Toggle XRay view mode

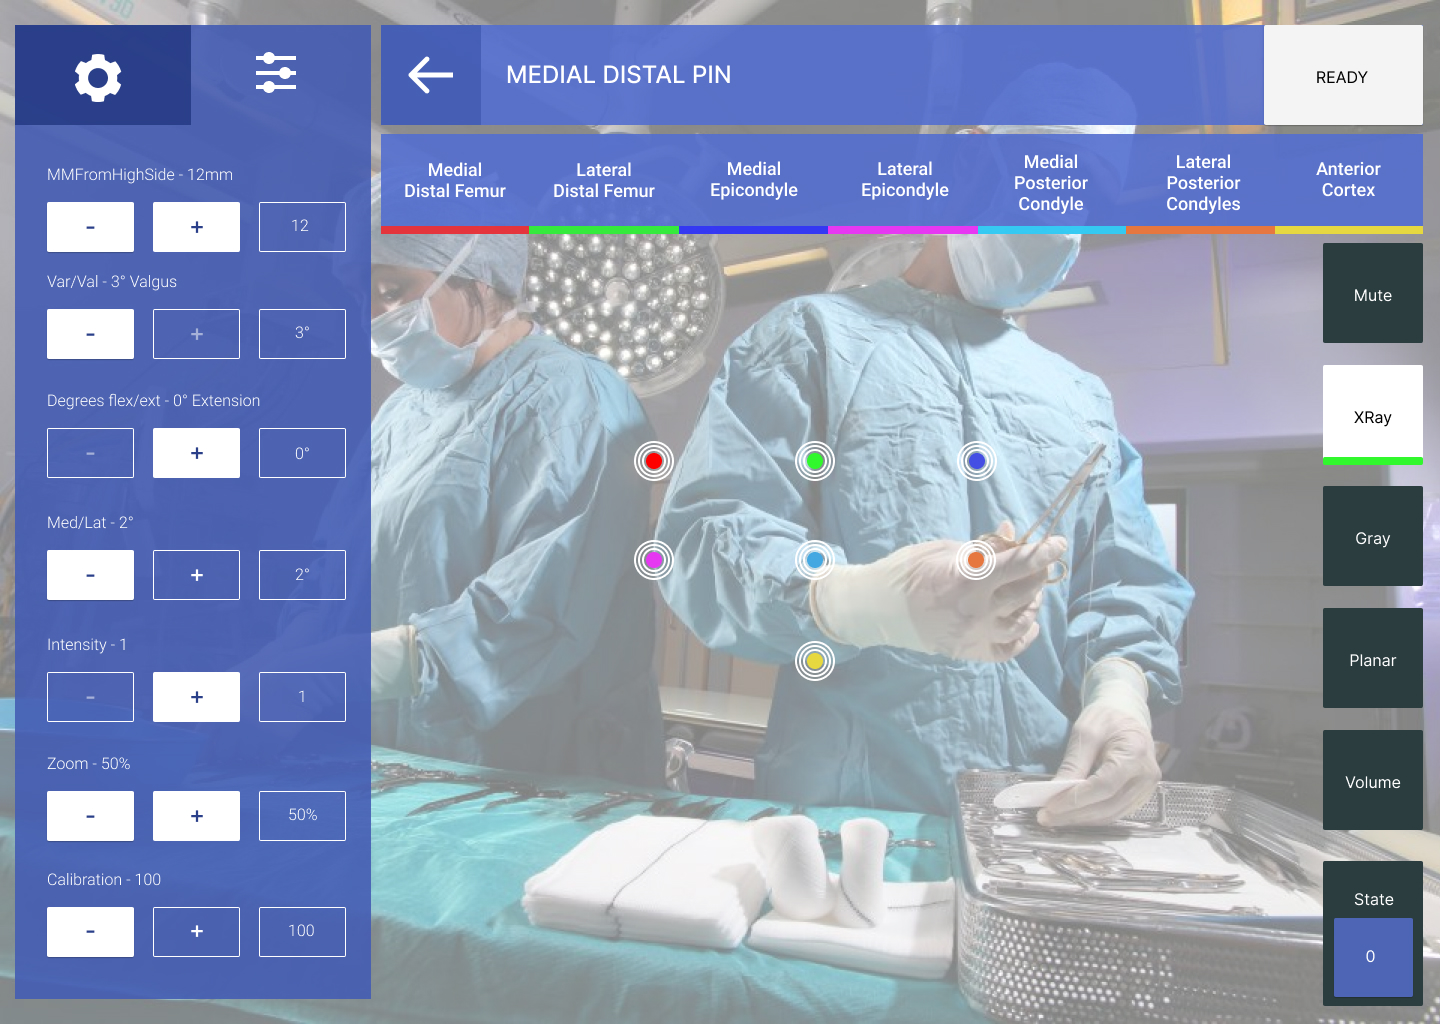pyautogui.click(x=1372, y=416)
